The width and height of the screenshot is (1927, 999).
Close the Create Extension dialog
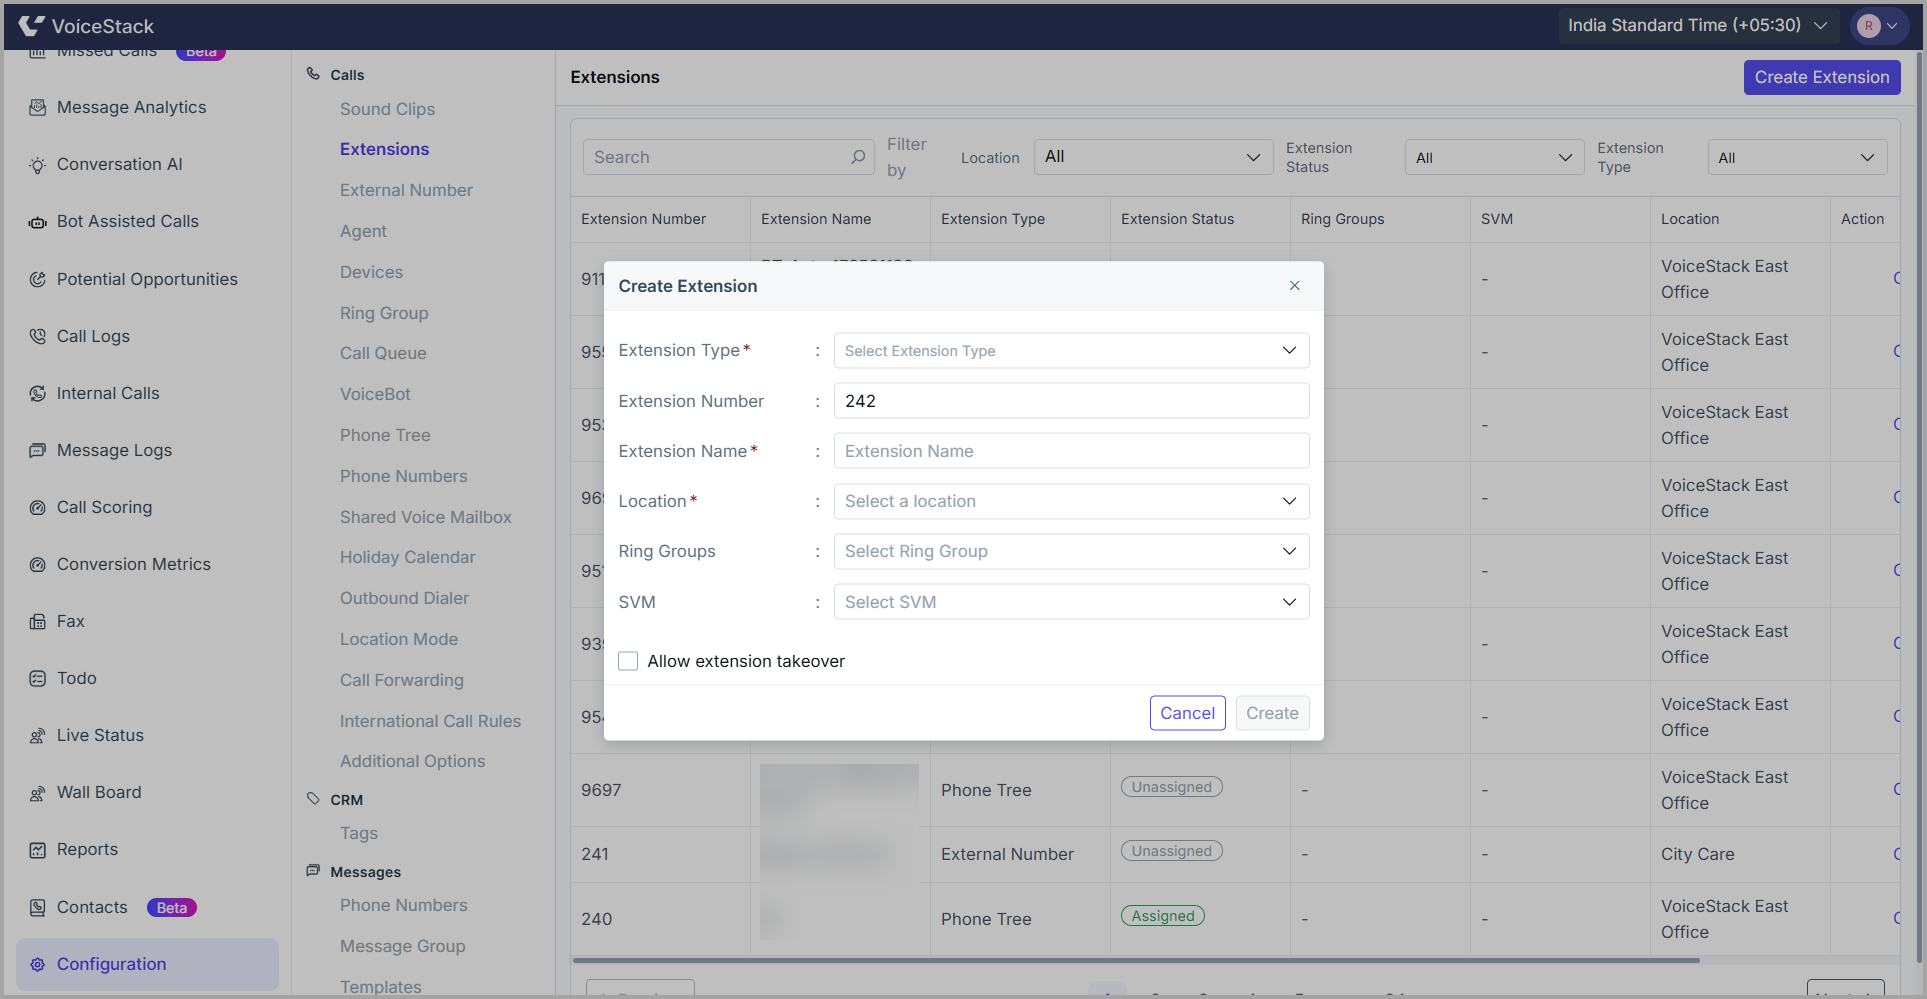(x=1295, y=286)
